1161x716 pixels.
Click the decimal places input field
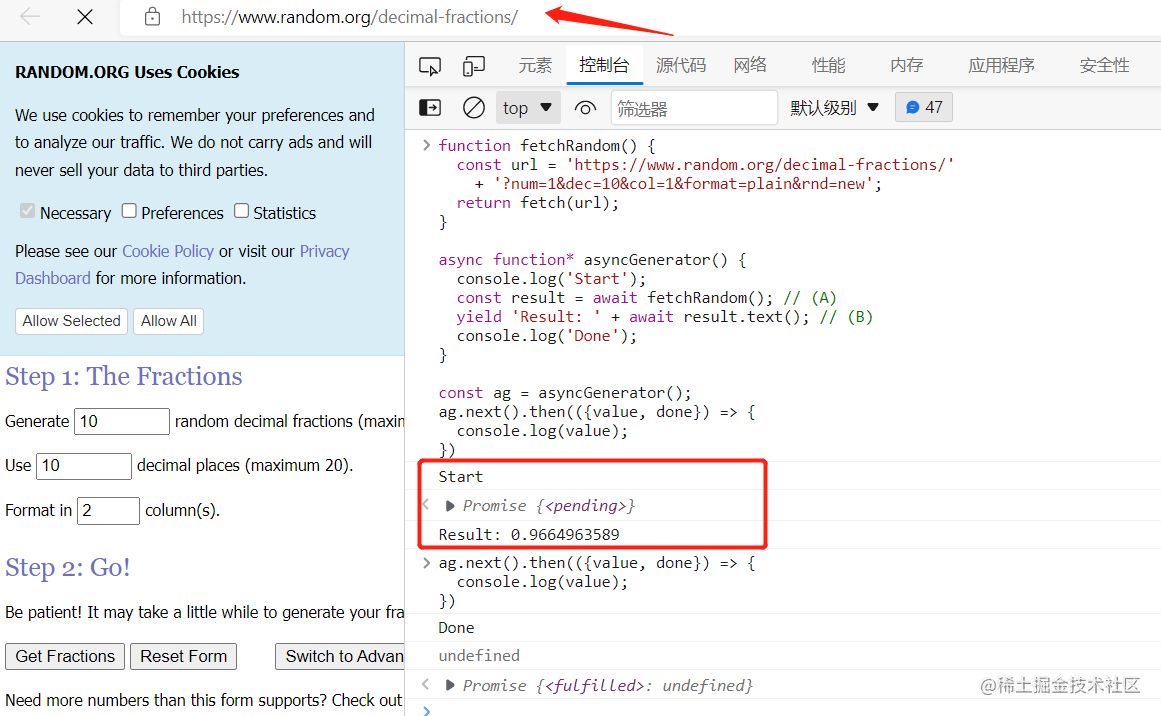pyautogui.click(x=84, y=466)
